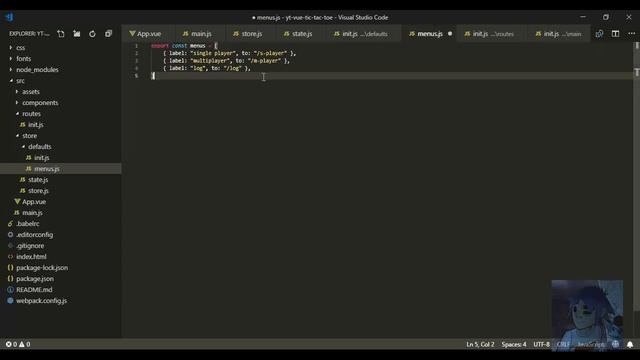
Task: Open store.js in the file tree
Action: [x=38, y=191]
